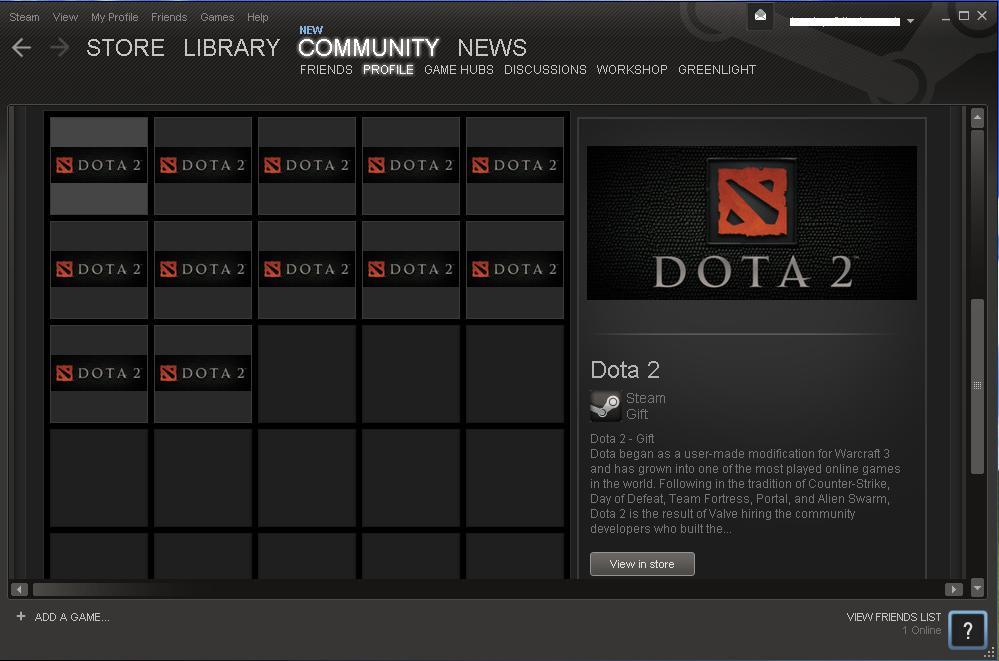Screen dimensions: 999x661
Task: Click the plus icon beside ADD A GAME
Action: pyautogui.click(x=21, y=616)
